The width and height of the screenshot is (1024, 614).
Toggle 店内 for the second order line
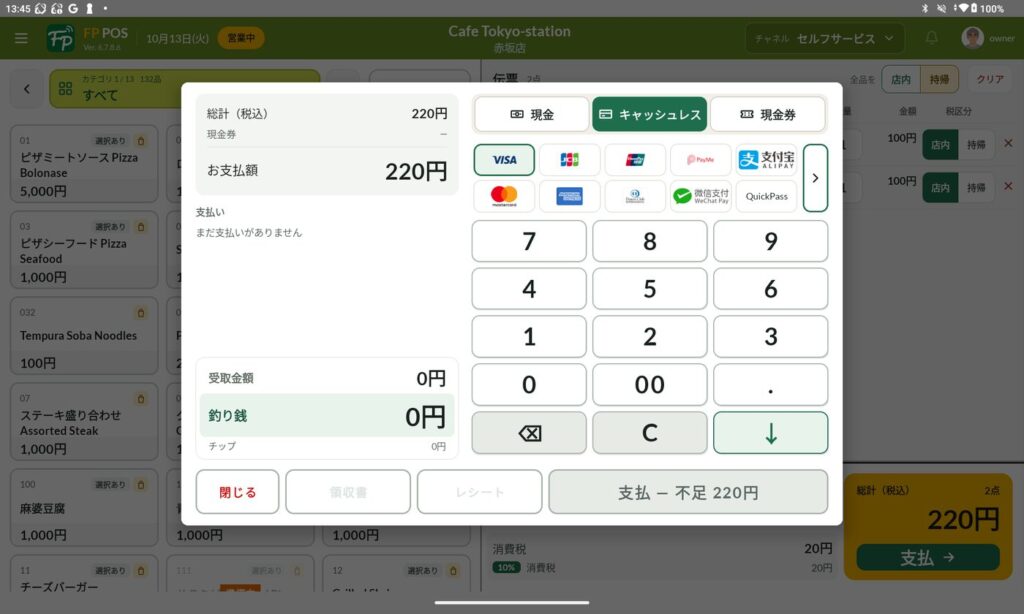tap(940, 187)
